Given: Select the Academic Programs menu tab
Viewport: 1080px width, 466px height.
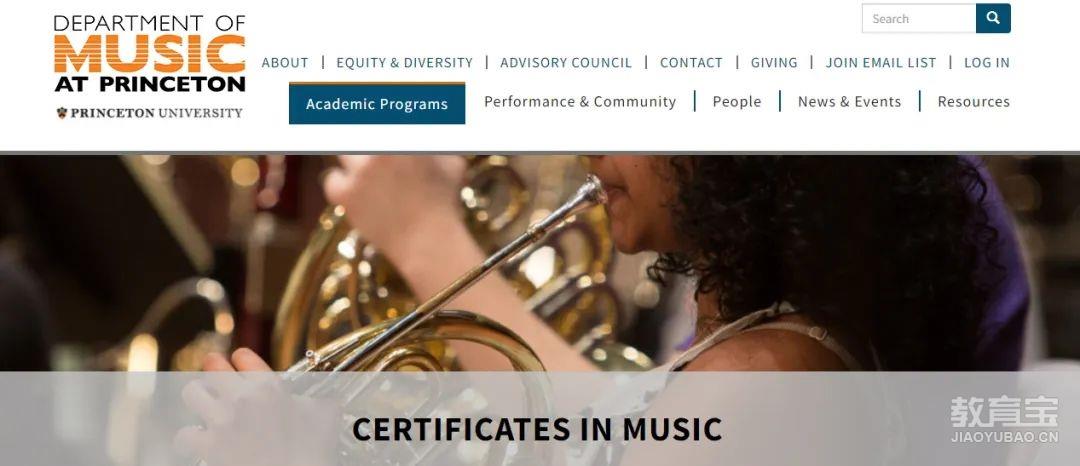Looking at the screenshot, I should coord(377,103).
